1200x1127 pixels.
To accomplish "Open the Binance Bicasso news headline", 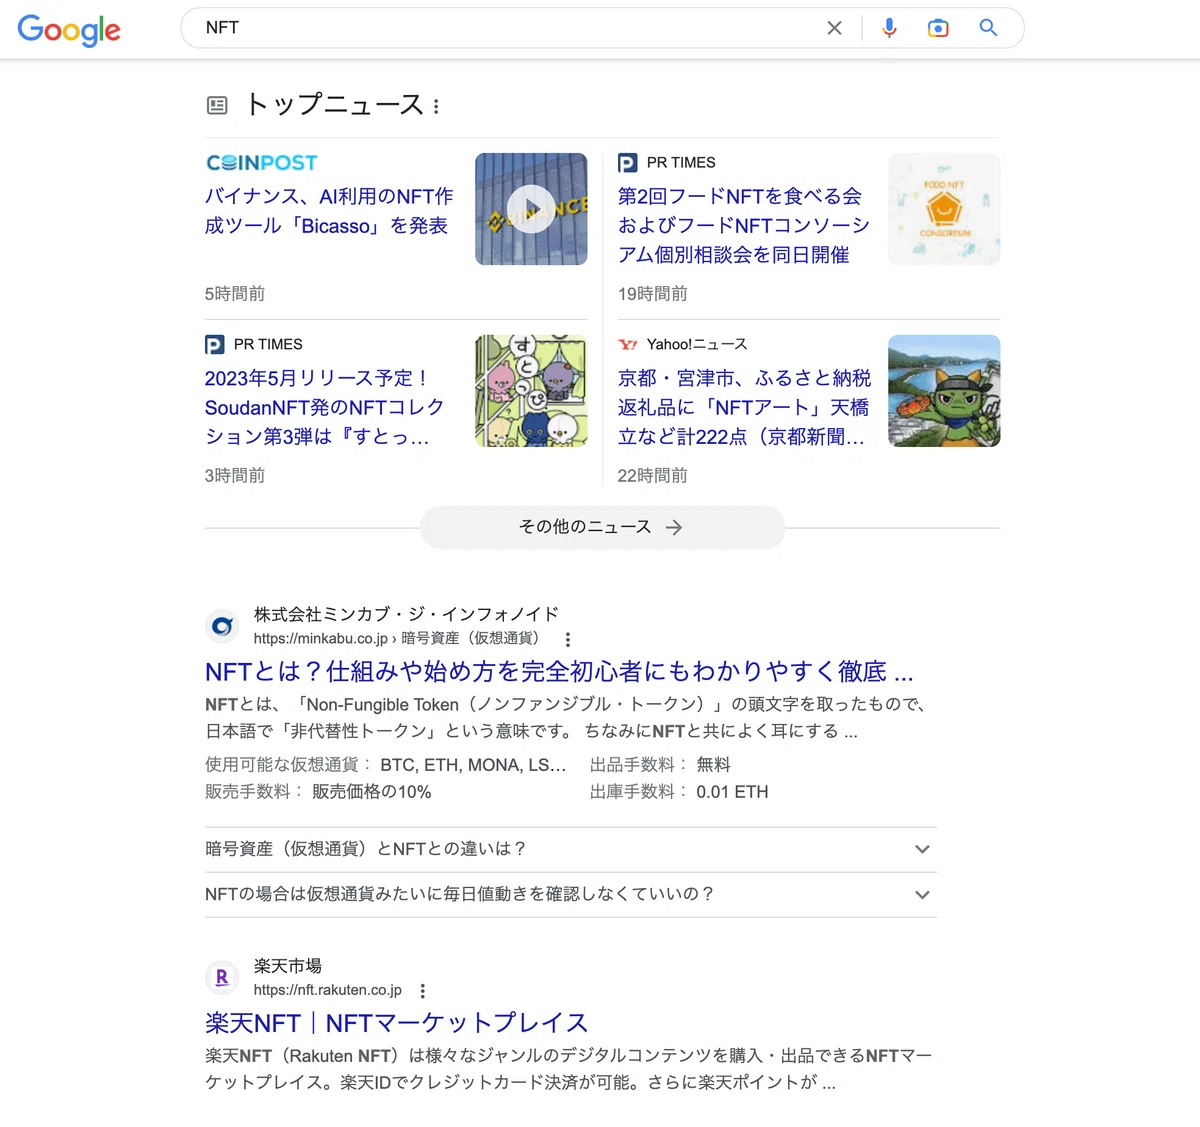I will point(329,211).
